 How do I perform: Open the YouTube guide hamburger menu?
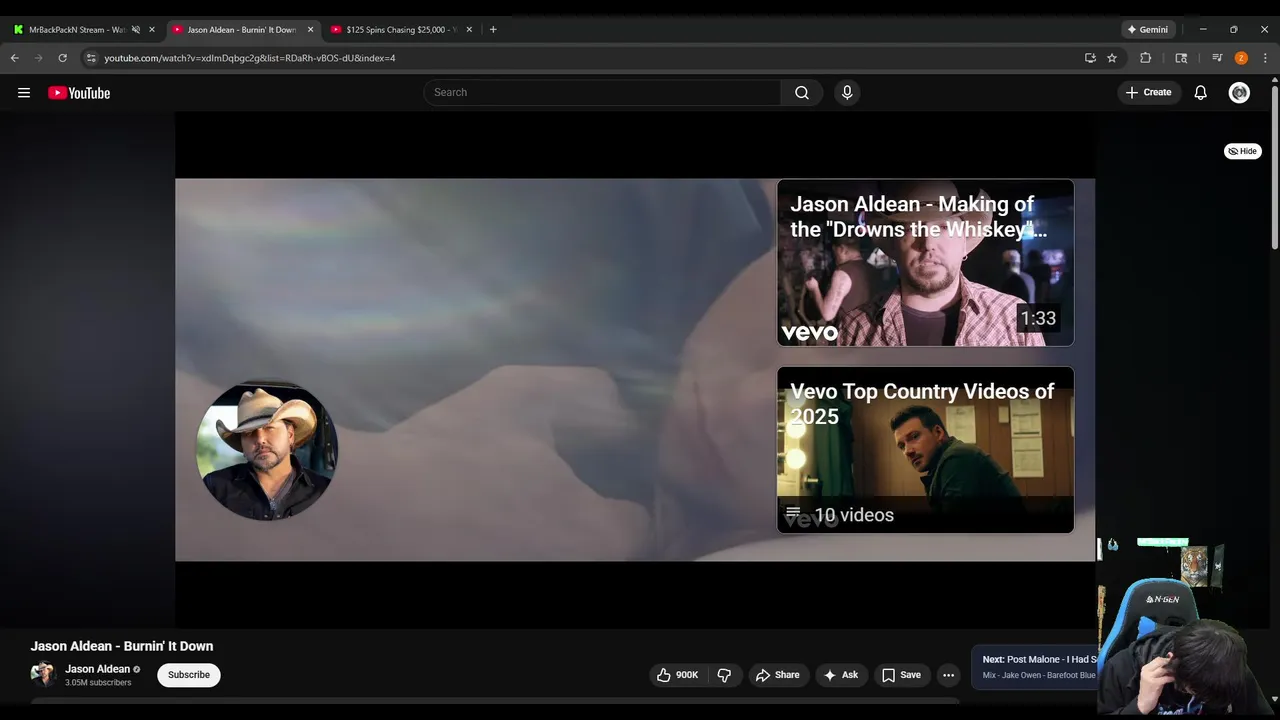point(24,93)
